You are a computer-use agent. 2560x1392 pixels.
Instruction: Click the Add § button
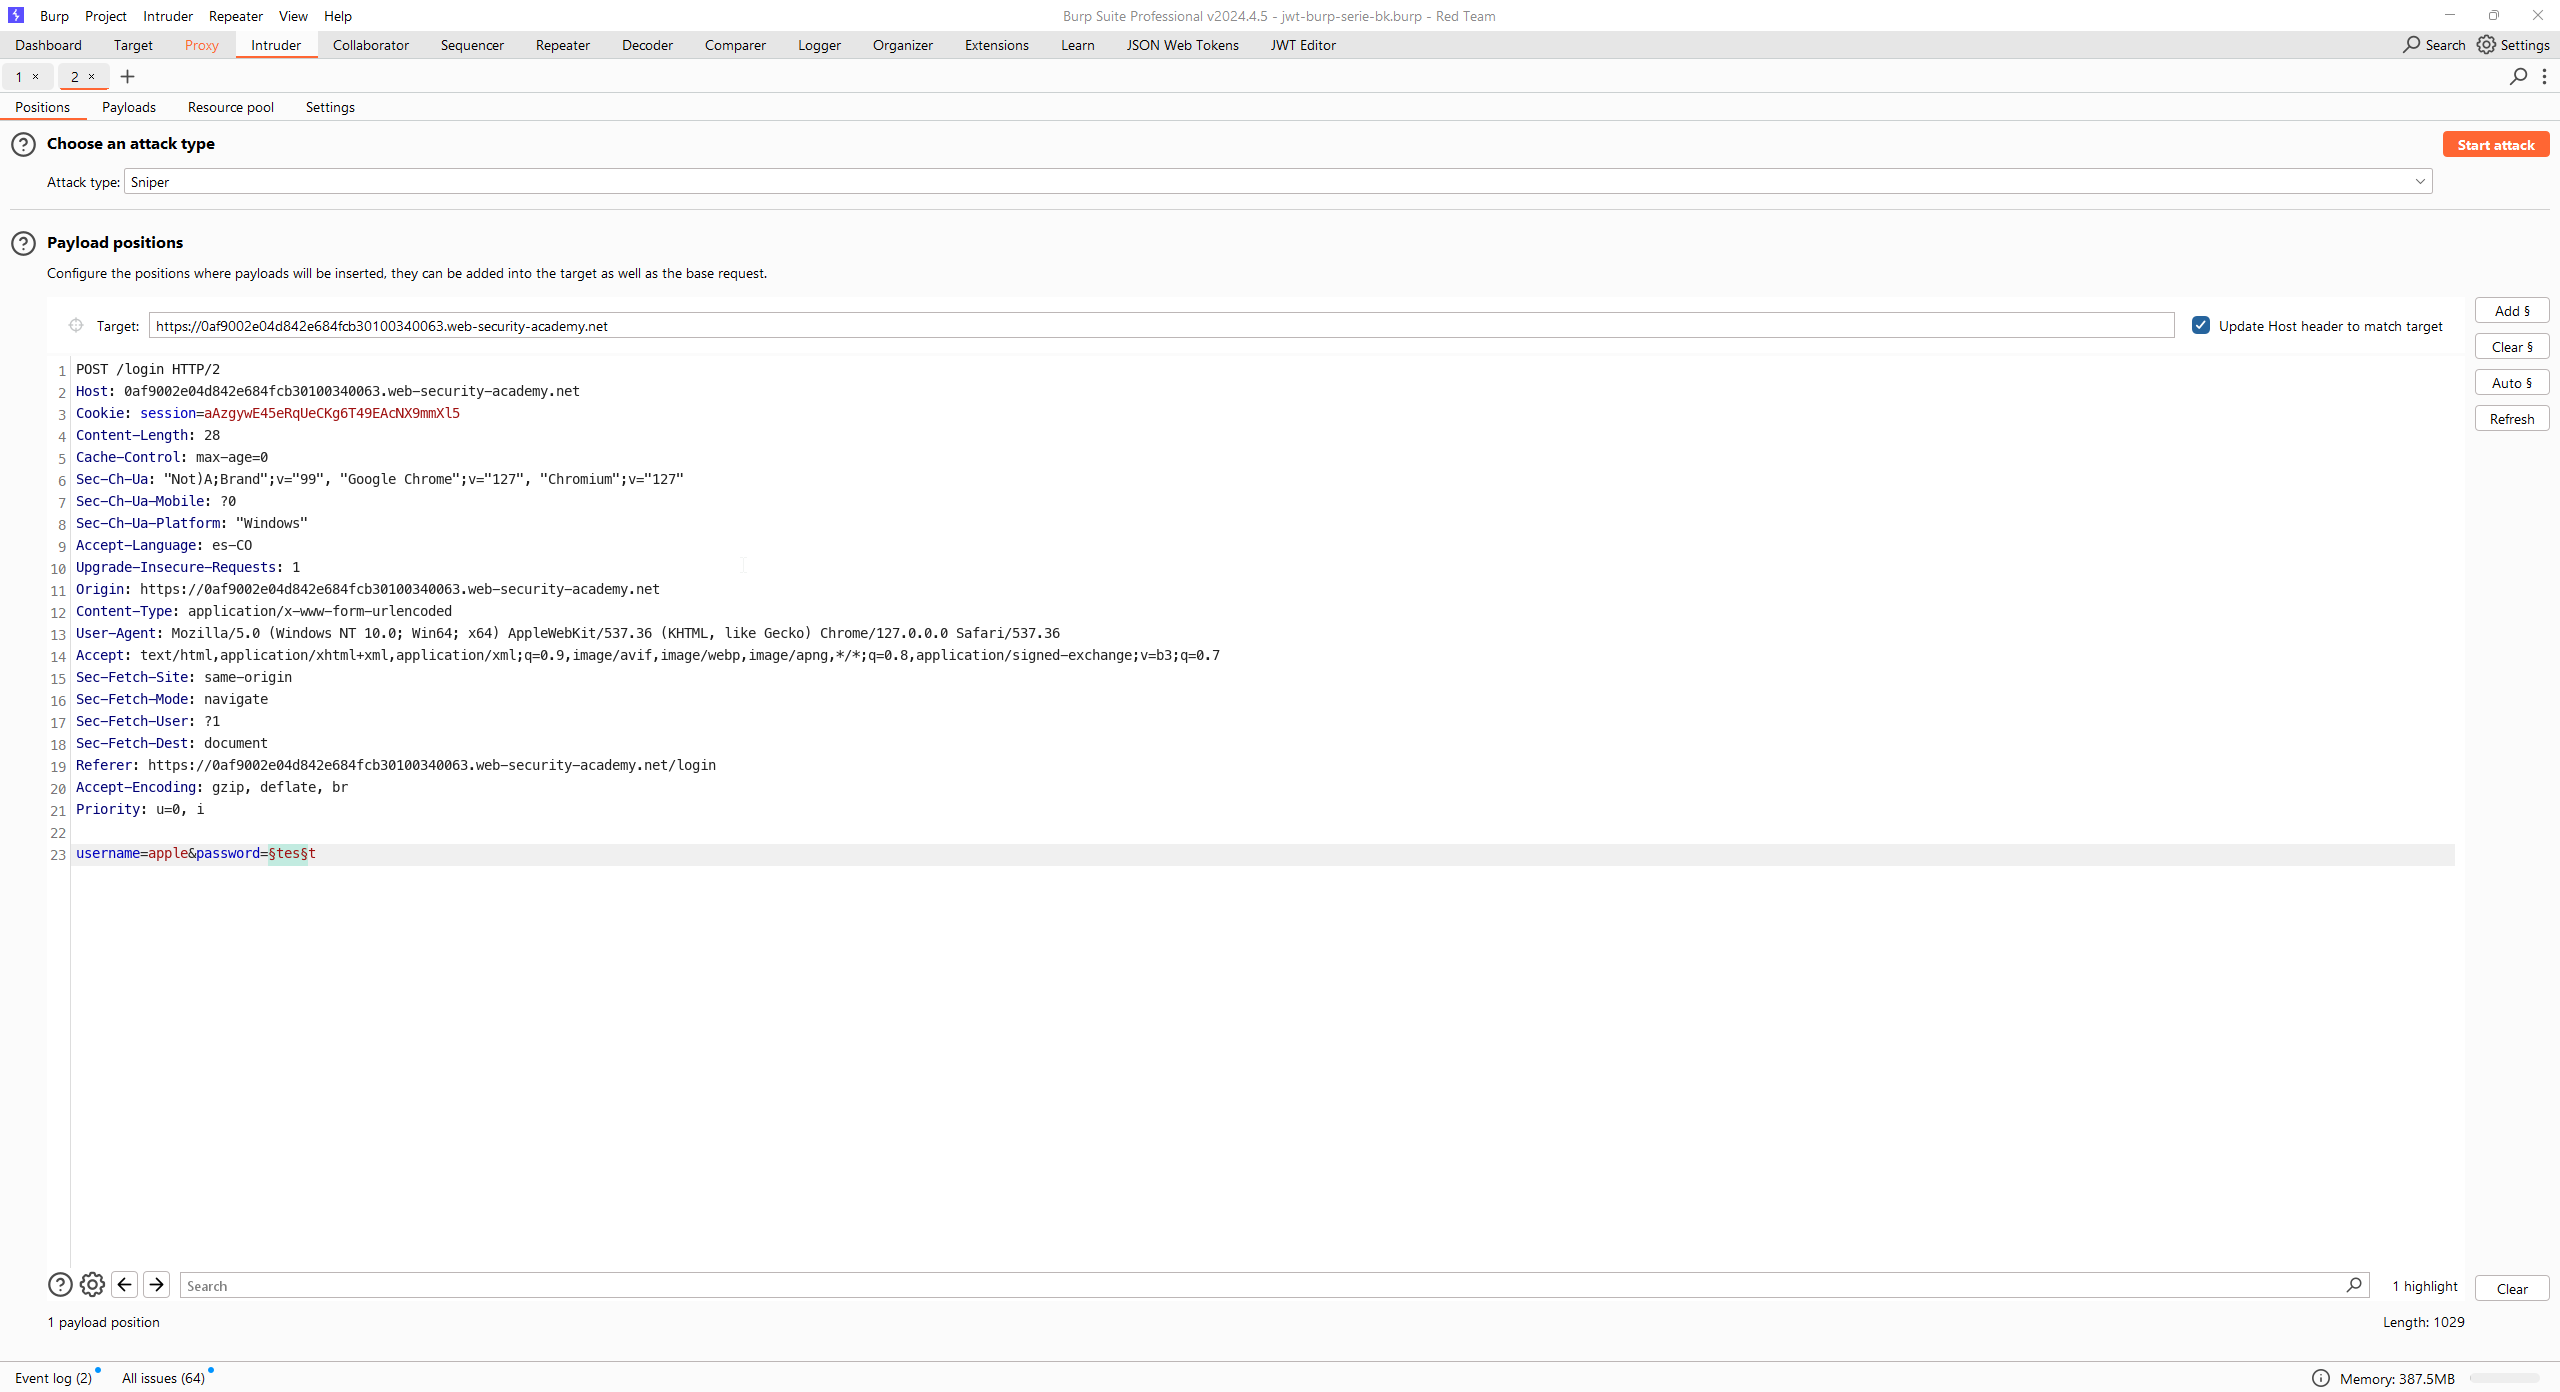click(2512, 311)
